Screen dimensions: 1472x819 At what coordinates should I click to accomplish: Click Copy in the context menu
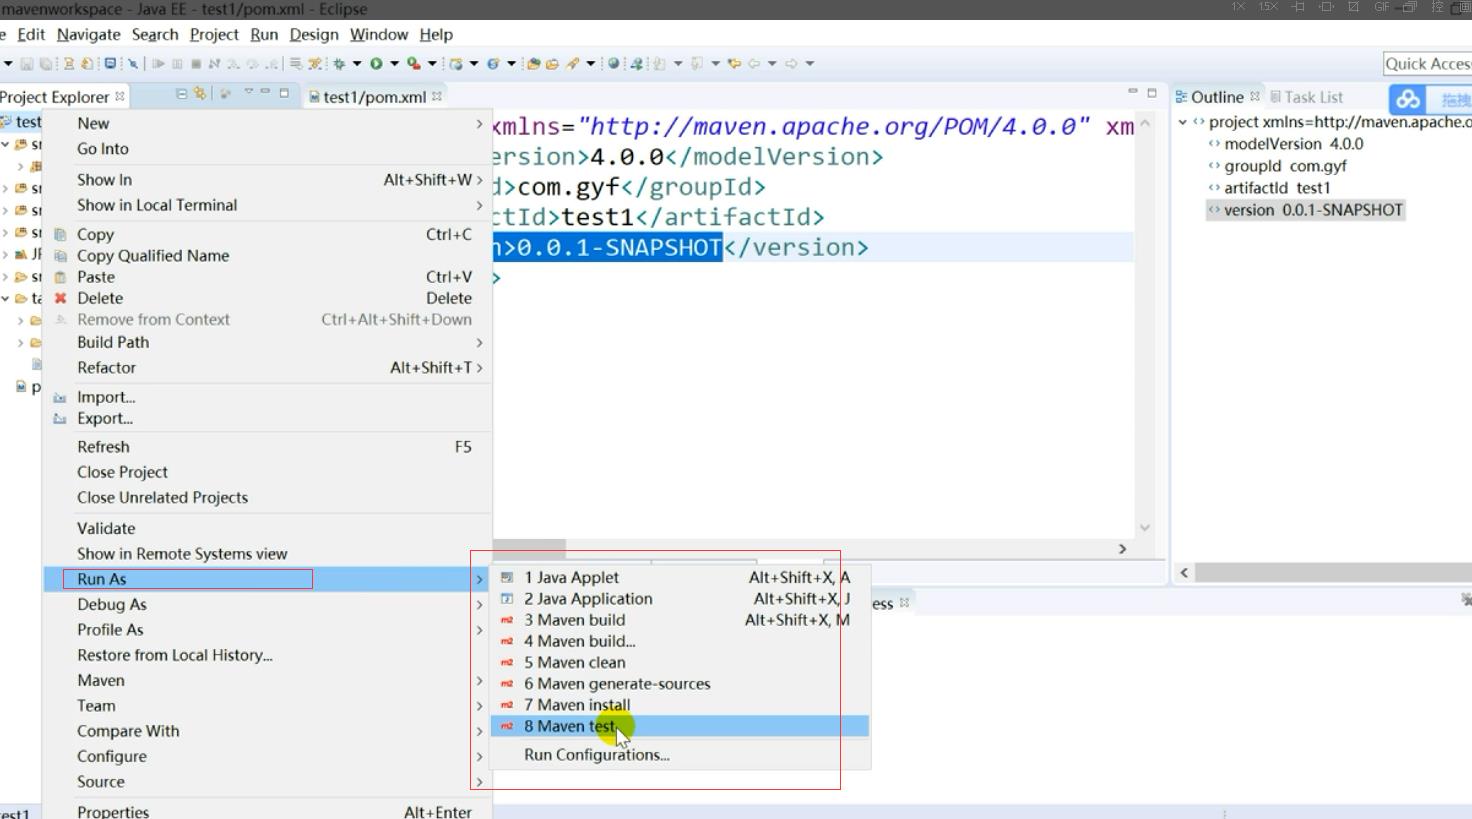coord(267,234)
